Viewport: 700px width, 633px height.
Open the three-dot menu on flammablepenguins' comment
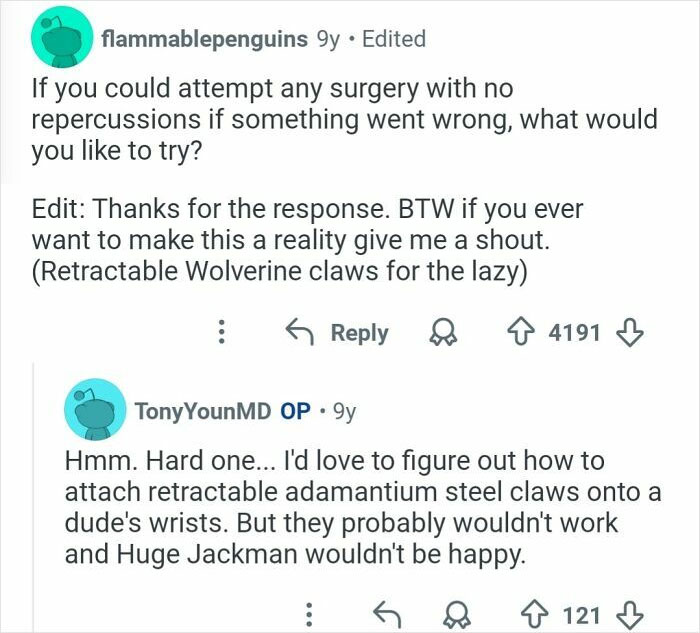[x=224, y=332]
